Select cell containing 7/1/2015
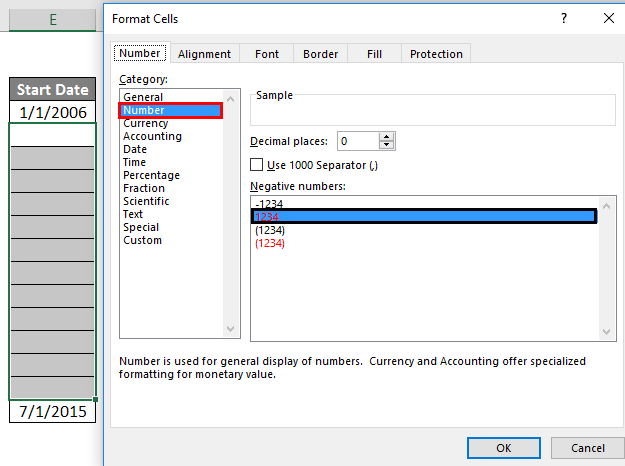 pos(52,411)
